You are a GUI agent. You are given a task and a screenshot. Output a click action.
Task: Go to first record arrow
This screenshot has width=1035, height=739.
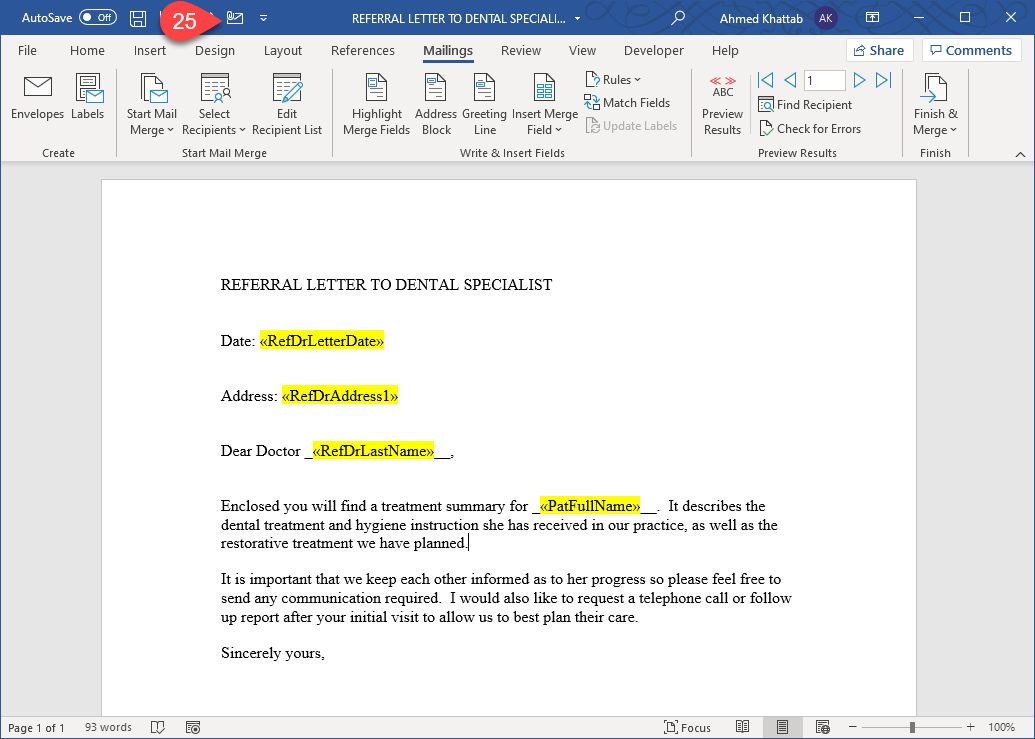(766, 80)
